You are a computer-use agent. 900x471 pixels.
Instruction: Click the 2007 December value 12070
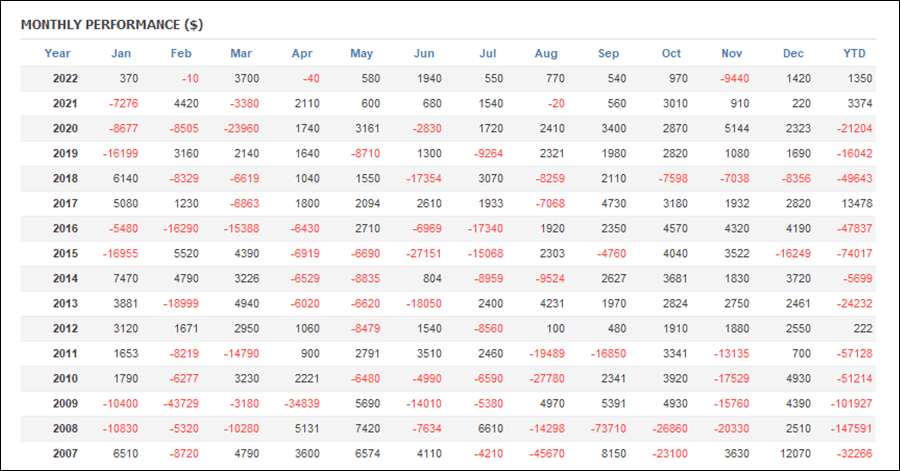coord(796,453)
